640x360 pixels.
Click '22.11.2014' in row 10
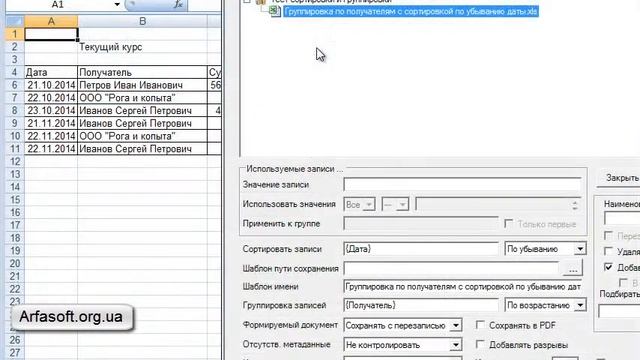(x=51, y=136)
